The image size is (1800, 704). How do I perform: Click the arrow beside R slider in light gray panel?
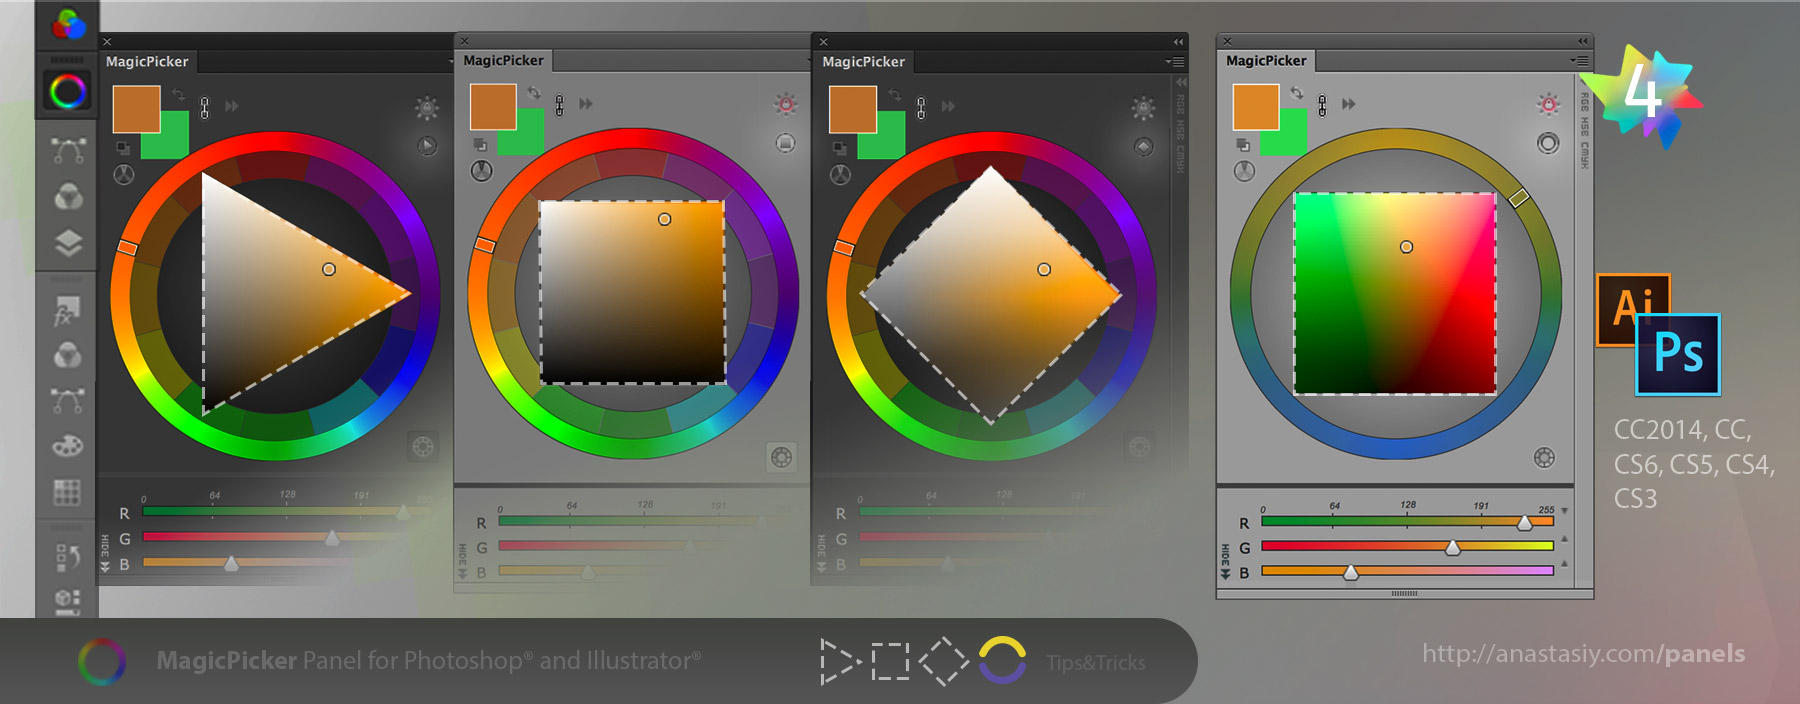[1565, 511]
